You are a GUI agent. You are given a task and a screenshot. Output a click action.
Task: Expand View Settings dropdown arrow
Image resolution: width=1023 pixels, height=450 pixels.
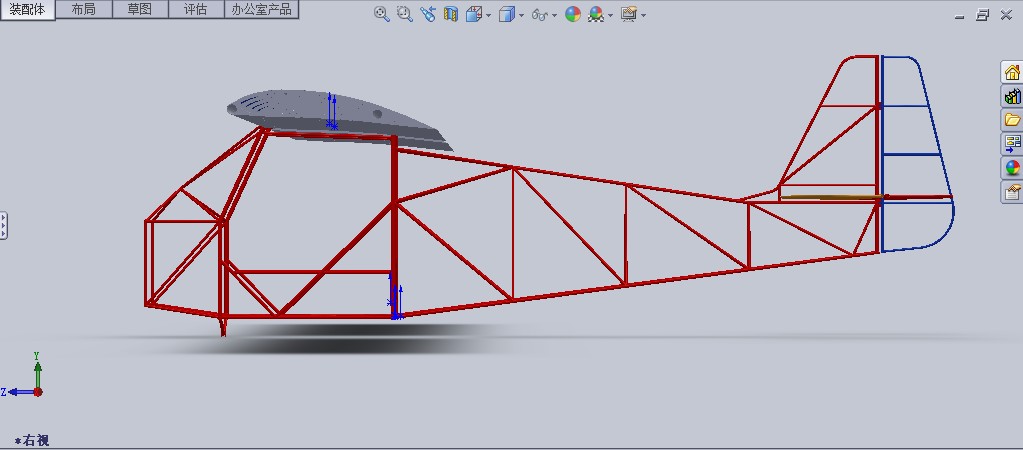pyautogui.click(x=643, y=16)
